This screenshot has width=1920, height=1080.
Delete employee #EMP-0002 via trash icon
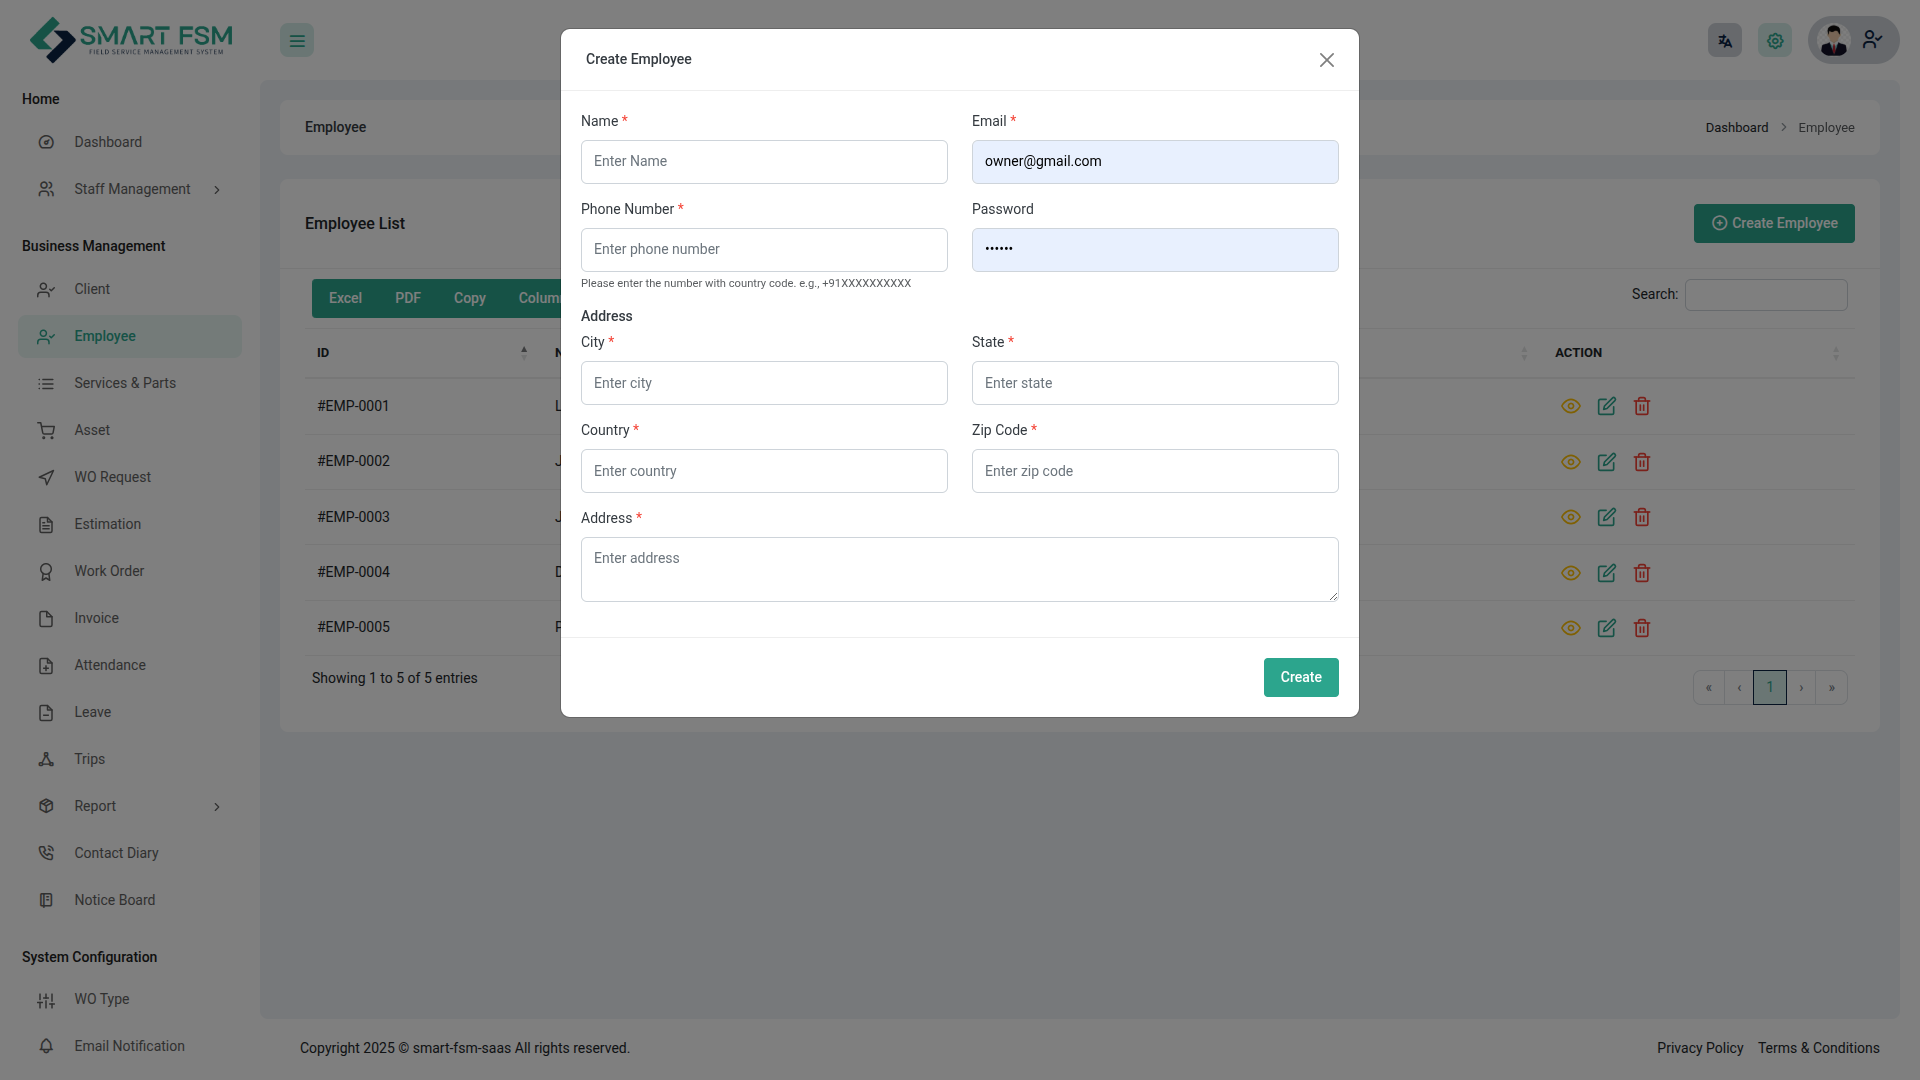1641,462
